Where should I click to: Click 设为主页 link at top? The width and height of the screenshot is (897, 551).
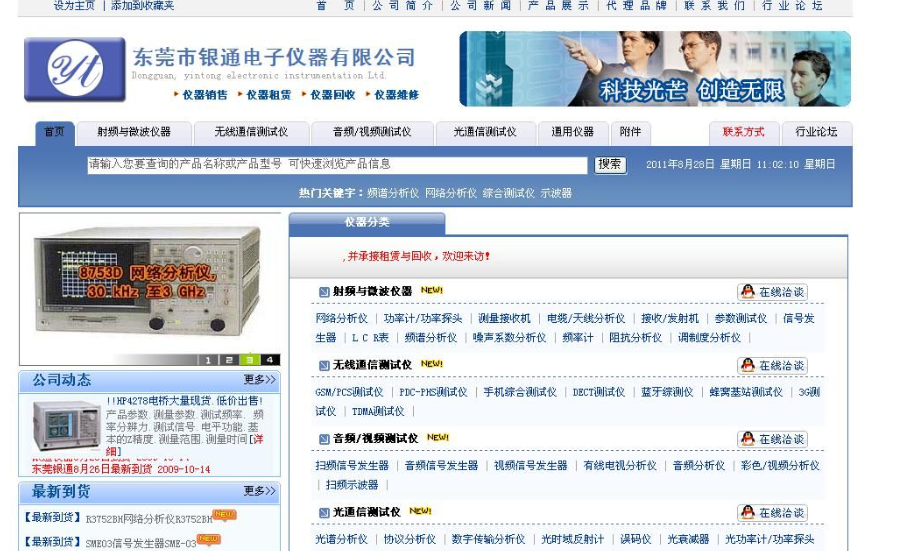point(74,6)
